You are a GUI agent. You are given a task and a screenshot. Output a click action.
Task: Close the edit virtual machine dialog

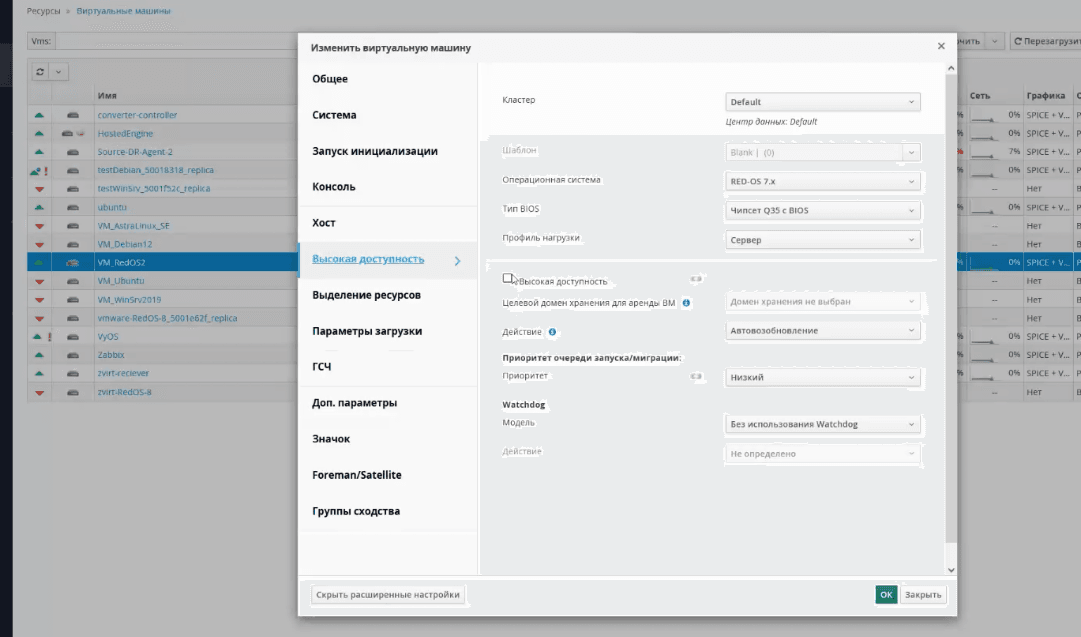tap(941, 46)
